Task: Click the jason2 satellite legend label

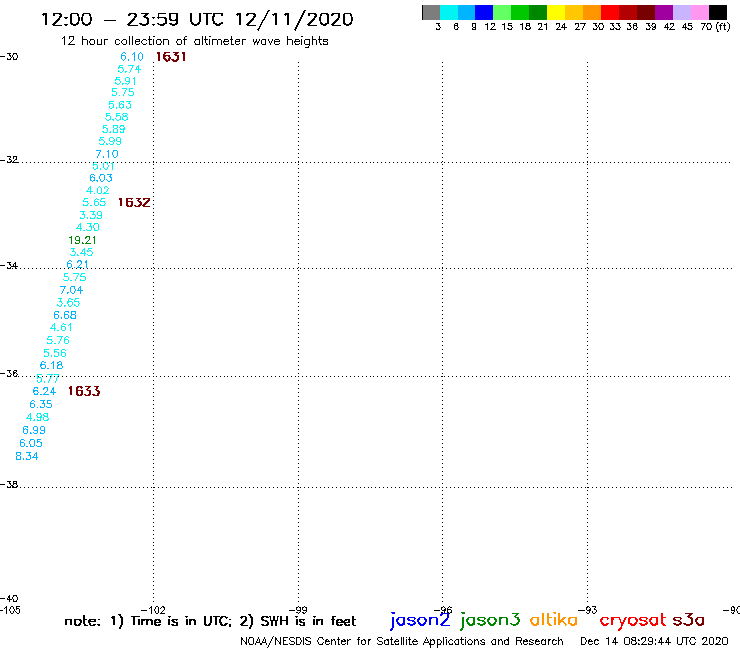Action: (420, 620)
